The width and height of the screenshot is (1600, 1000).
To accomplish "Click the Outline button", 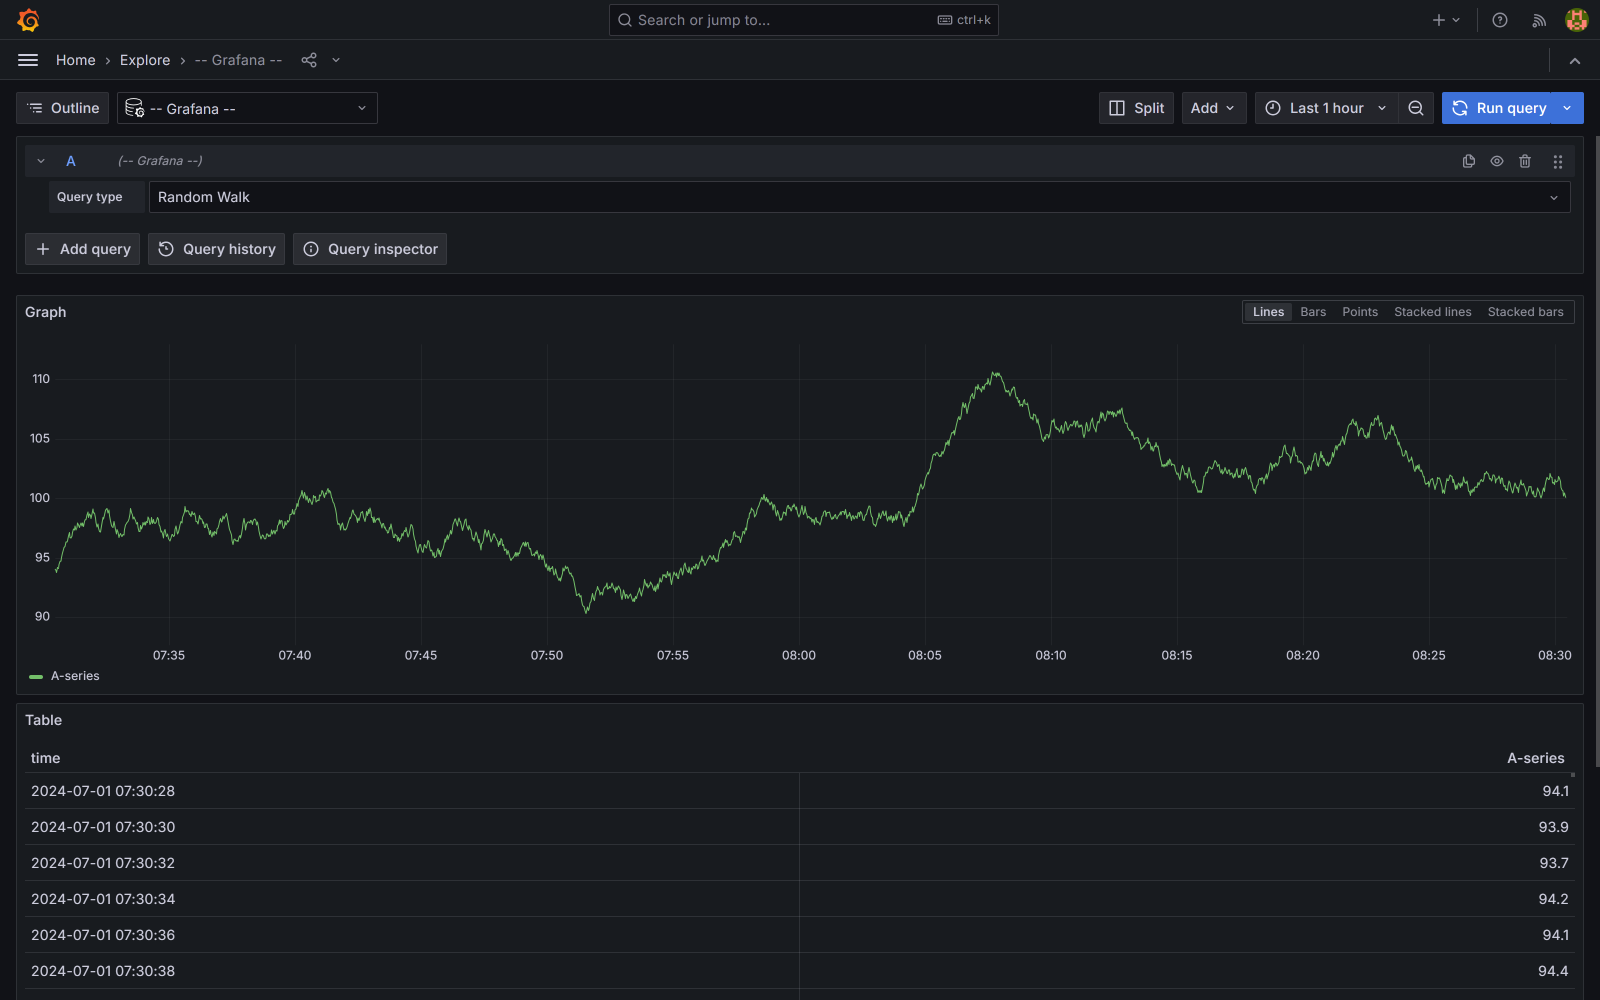I will [x=63, y=108].
